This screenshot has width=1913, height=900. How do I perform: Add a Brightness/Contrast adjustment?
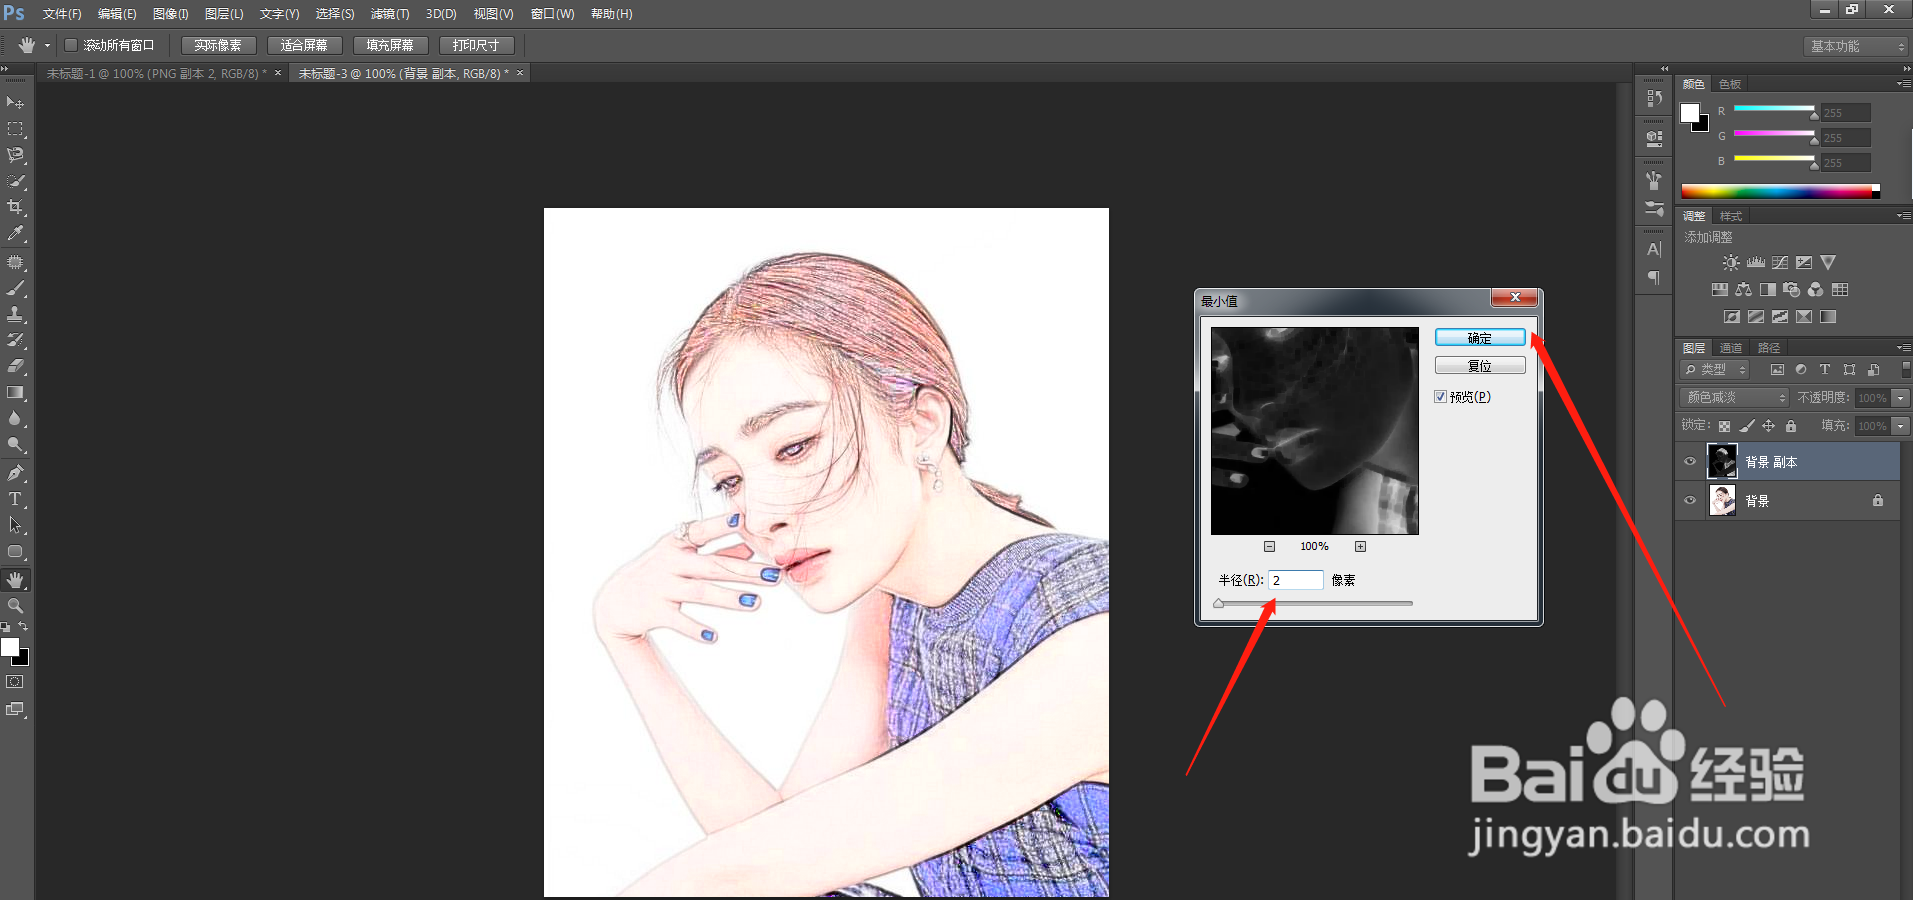point(1731,263)
